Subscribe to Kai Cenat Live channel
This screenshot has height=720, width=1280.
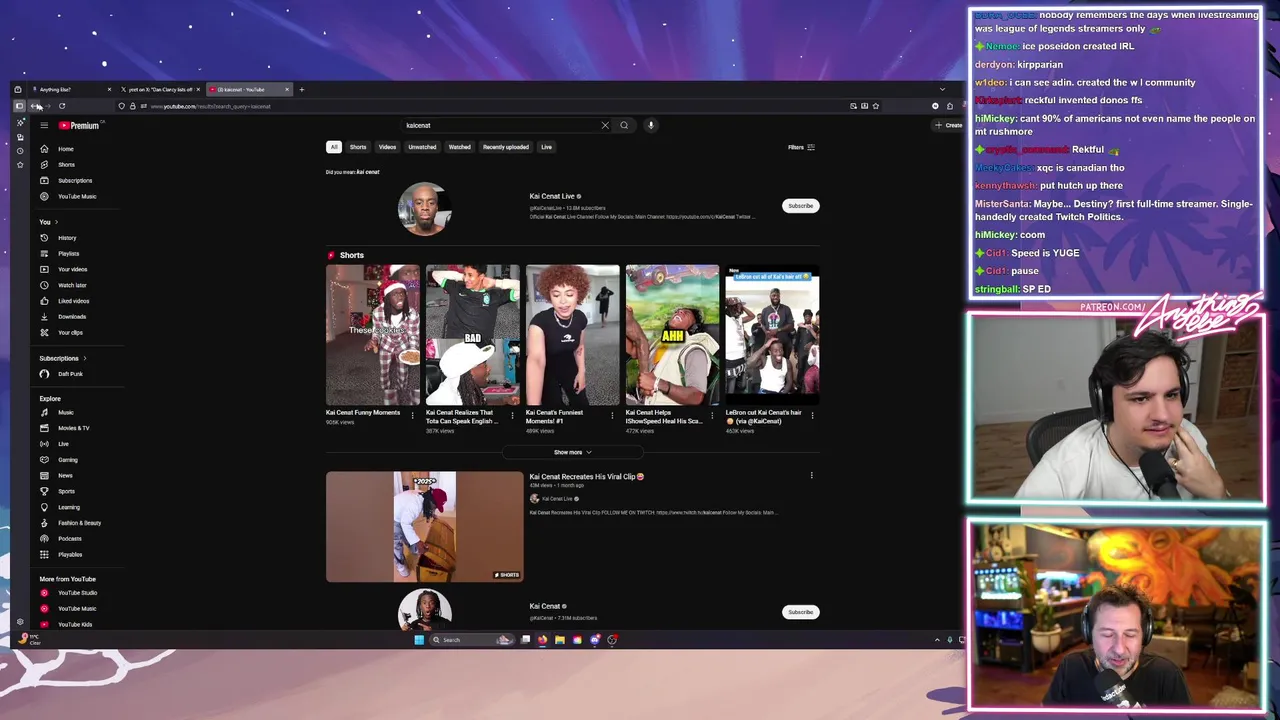[x=800, y=206]
